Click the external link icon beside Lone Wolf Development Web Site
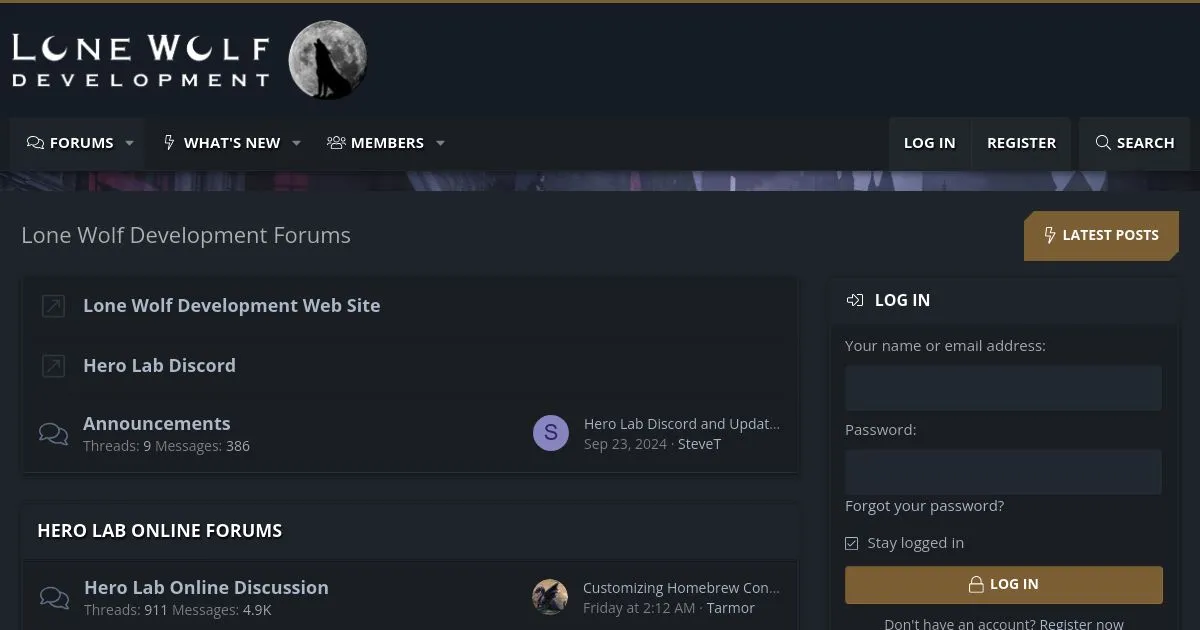The width and height of the screenshot is (1200, 630). 53,306
